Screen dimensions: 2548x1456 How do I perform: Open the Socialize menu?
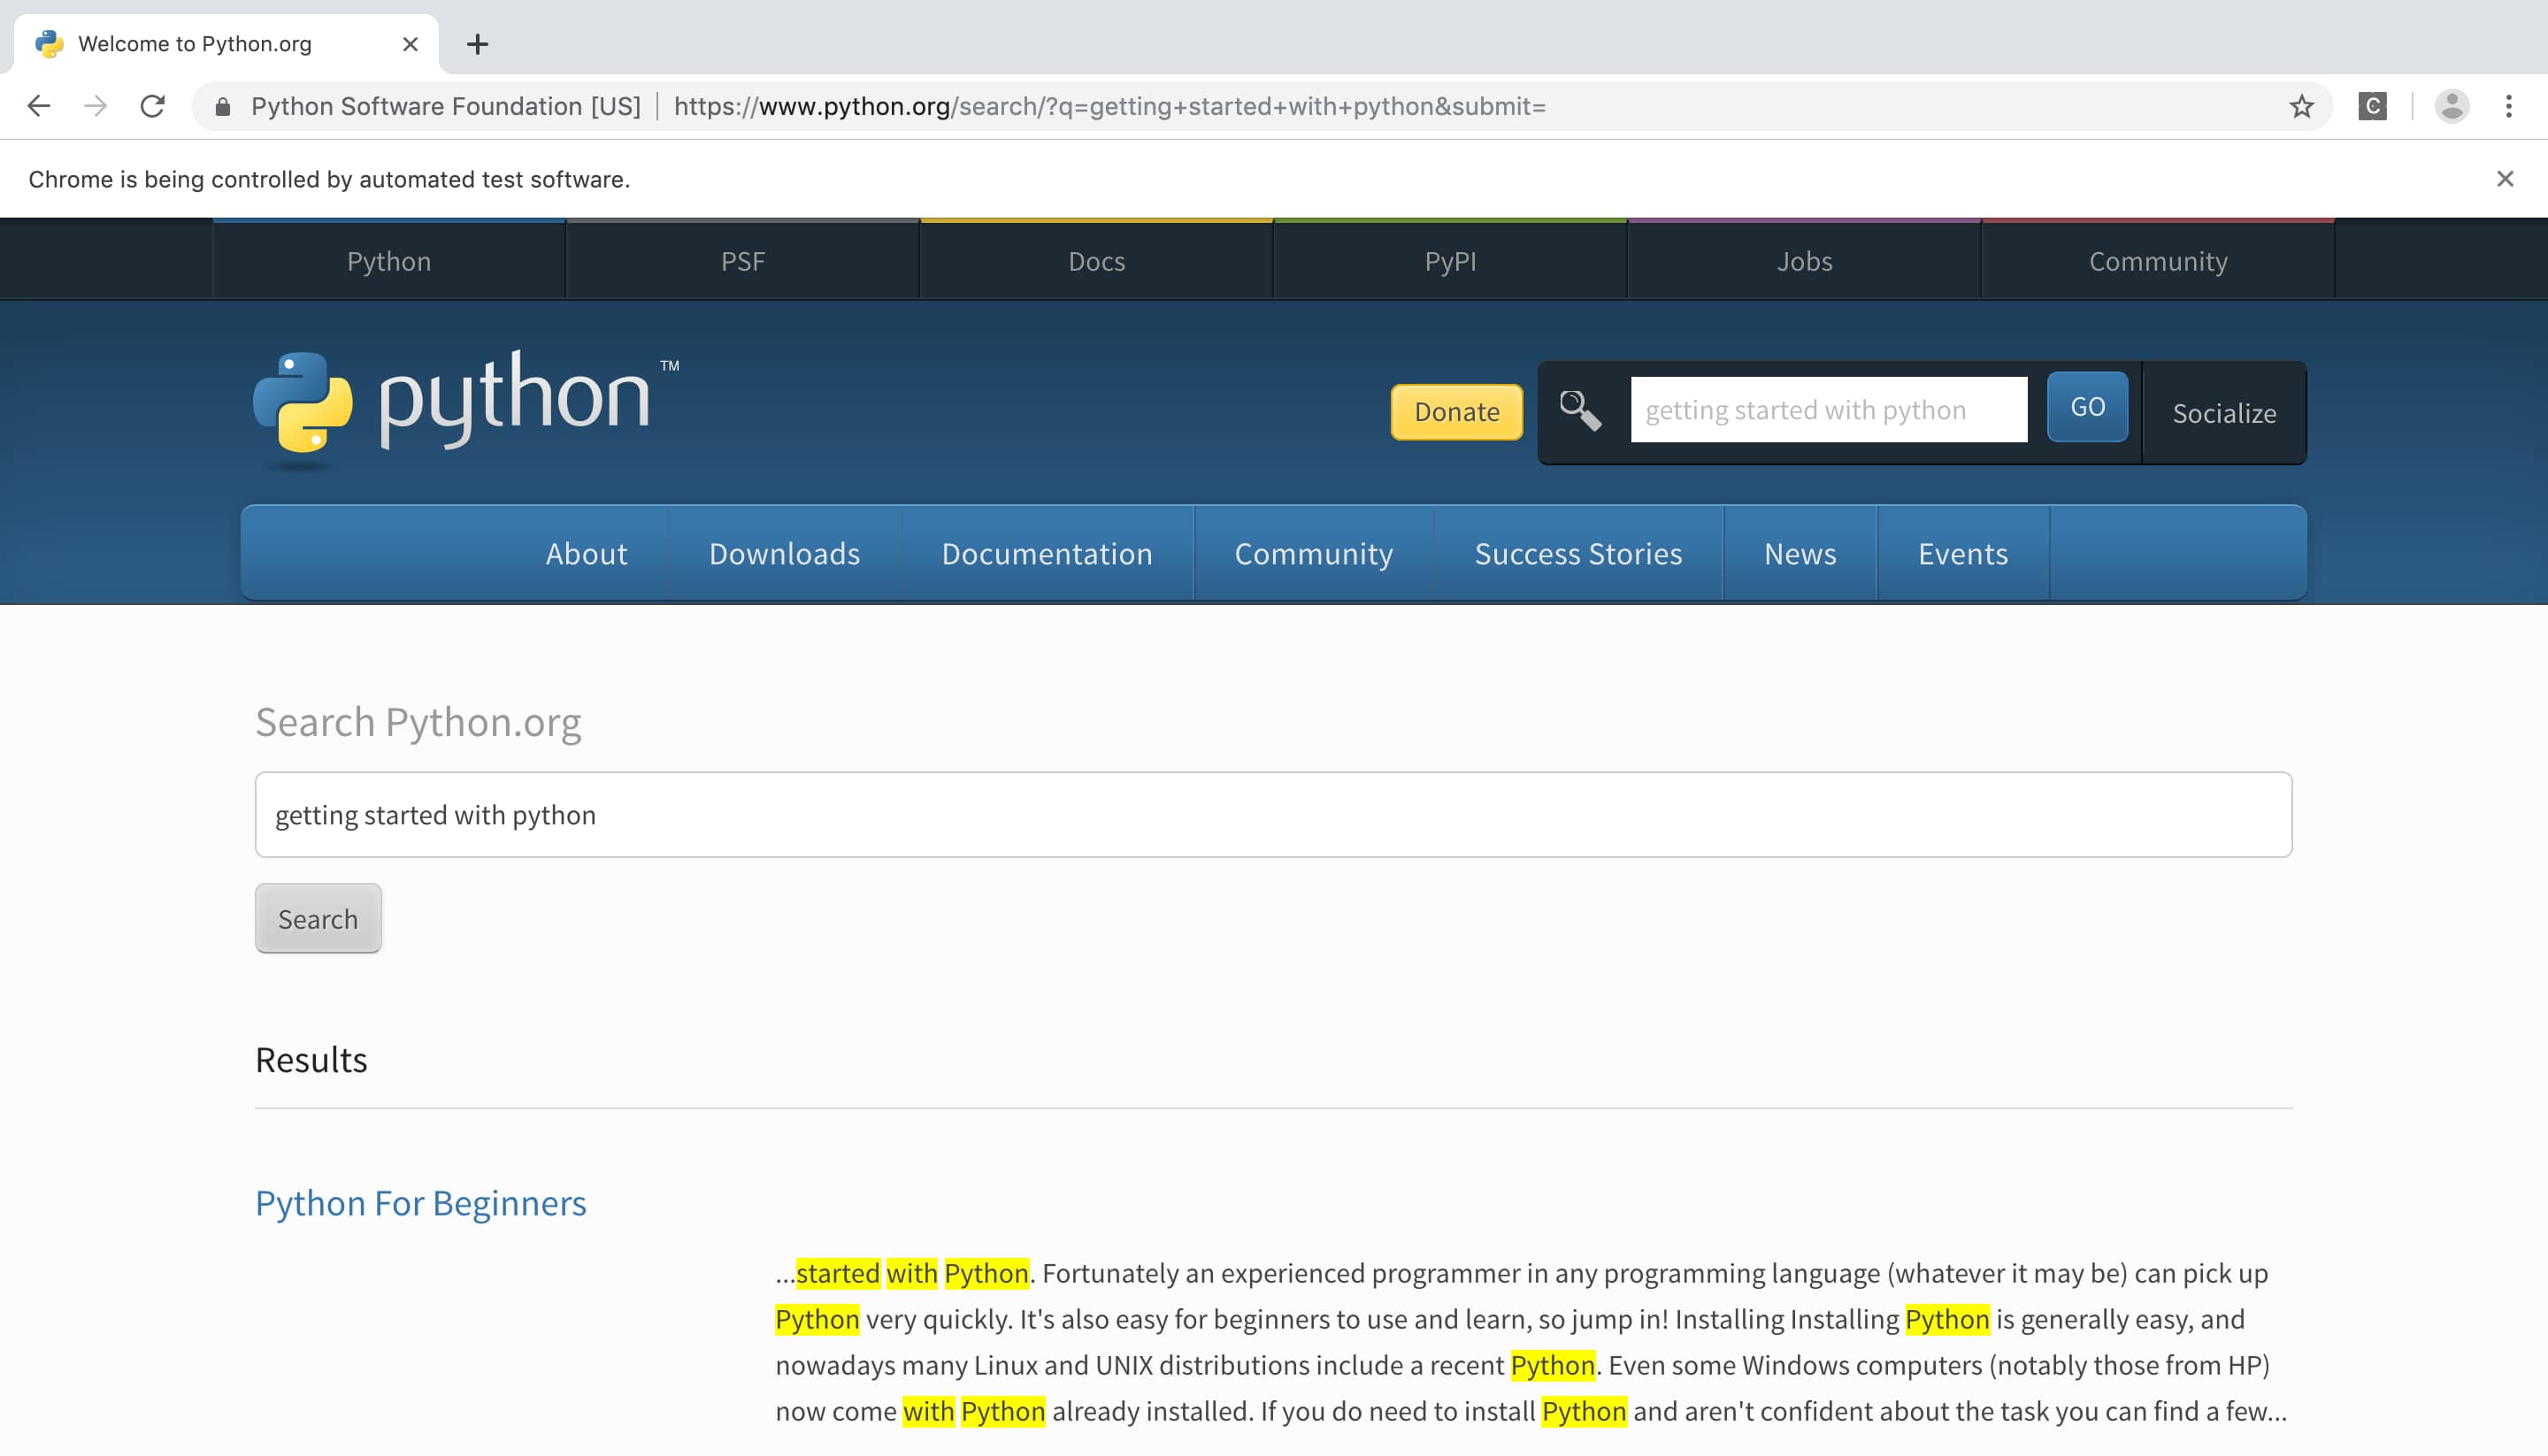tap(2224, 413)
